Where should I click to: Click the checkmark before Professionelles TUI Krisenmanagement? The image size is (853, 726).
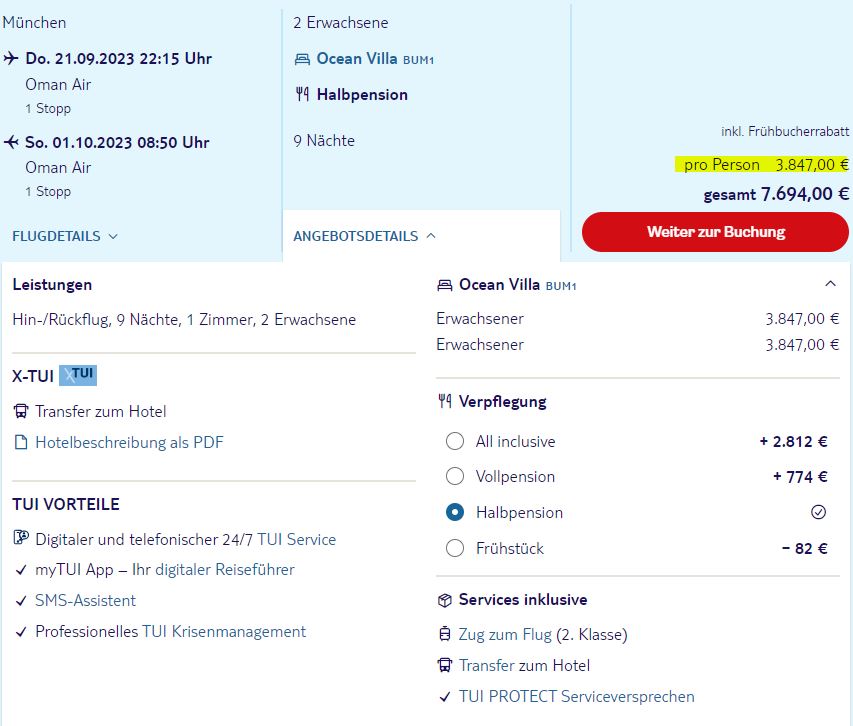click(x=21, y=632)
